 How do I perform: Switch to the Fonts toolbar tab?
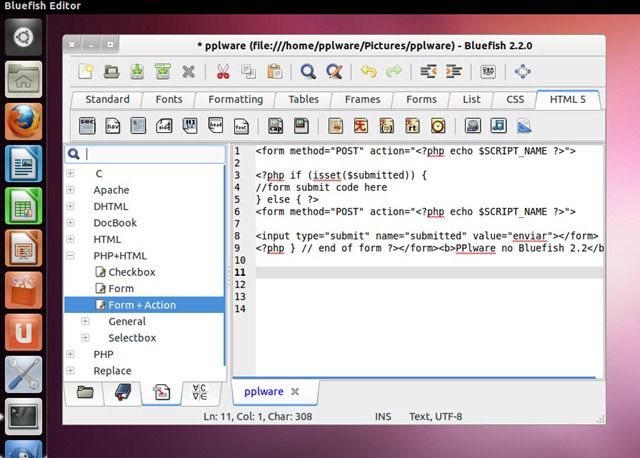pos(169,99)
